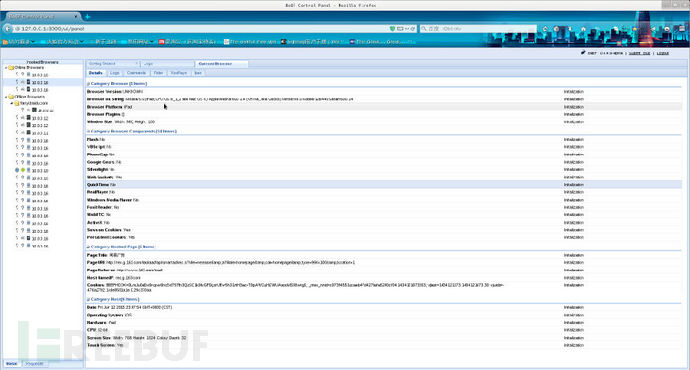Click the Firefox back arrow button

[x=7, y=29]
